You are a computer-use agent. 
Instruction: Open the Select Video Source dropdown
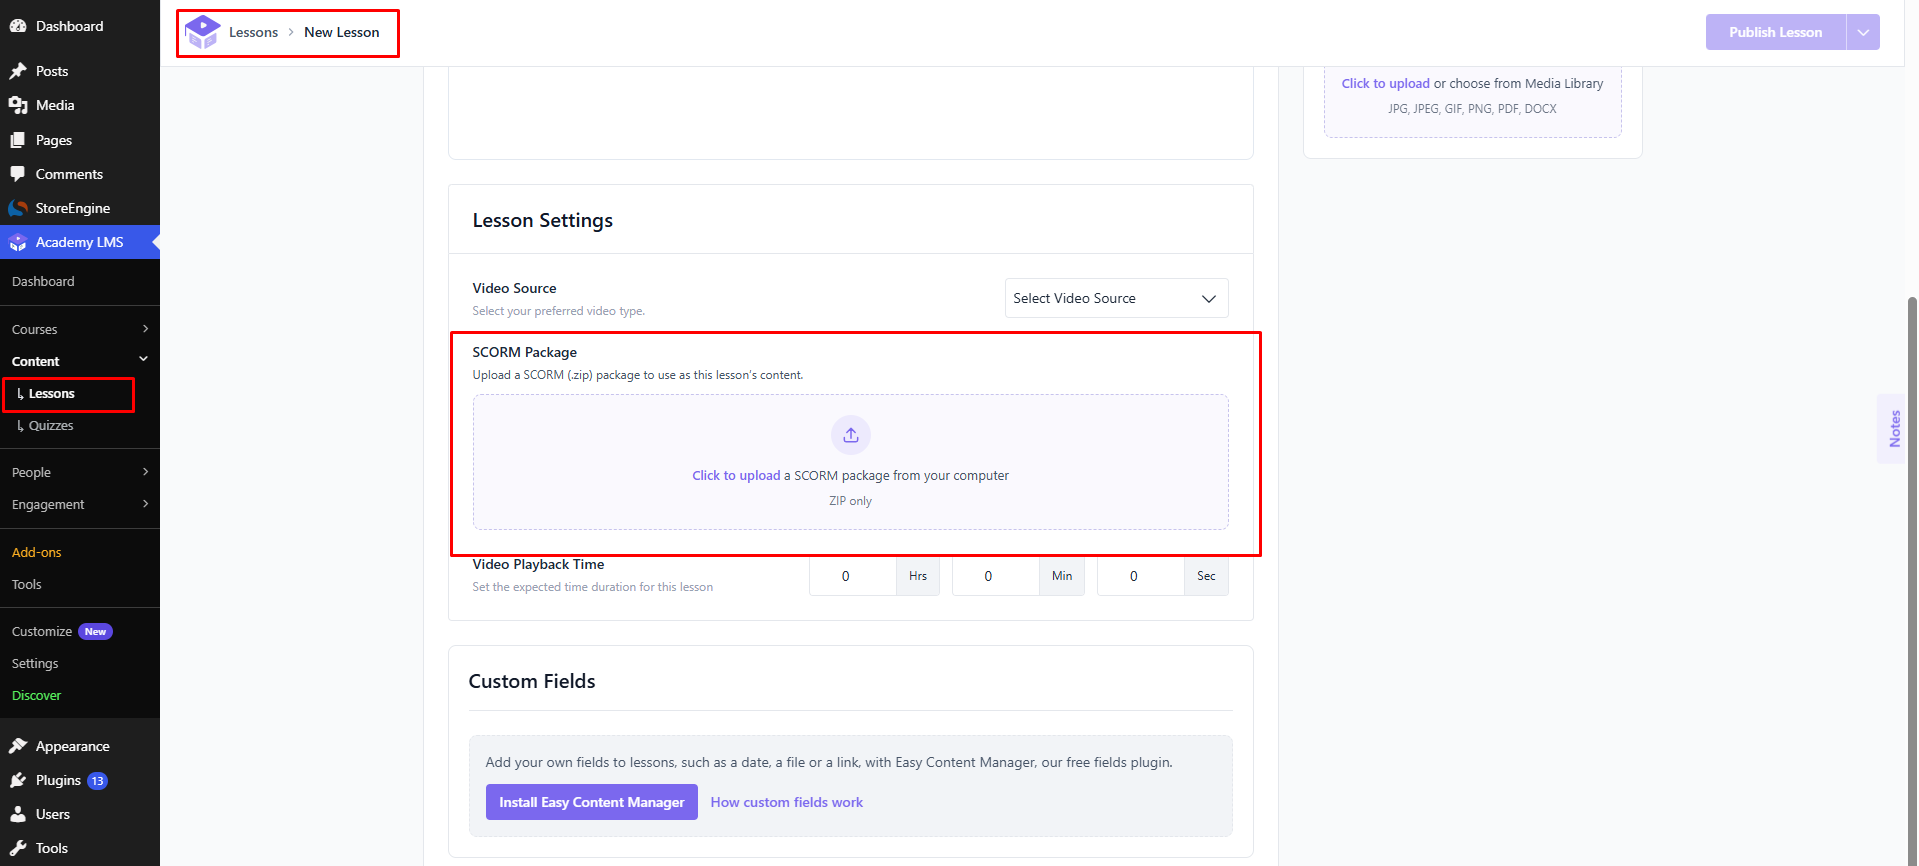click(x=1116, y=298)
